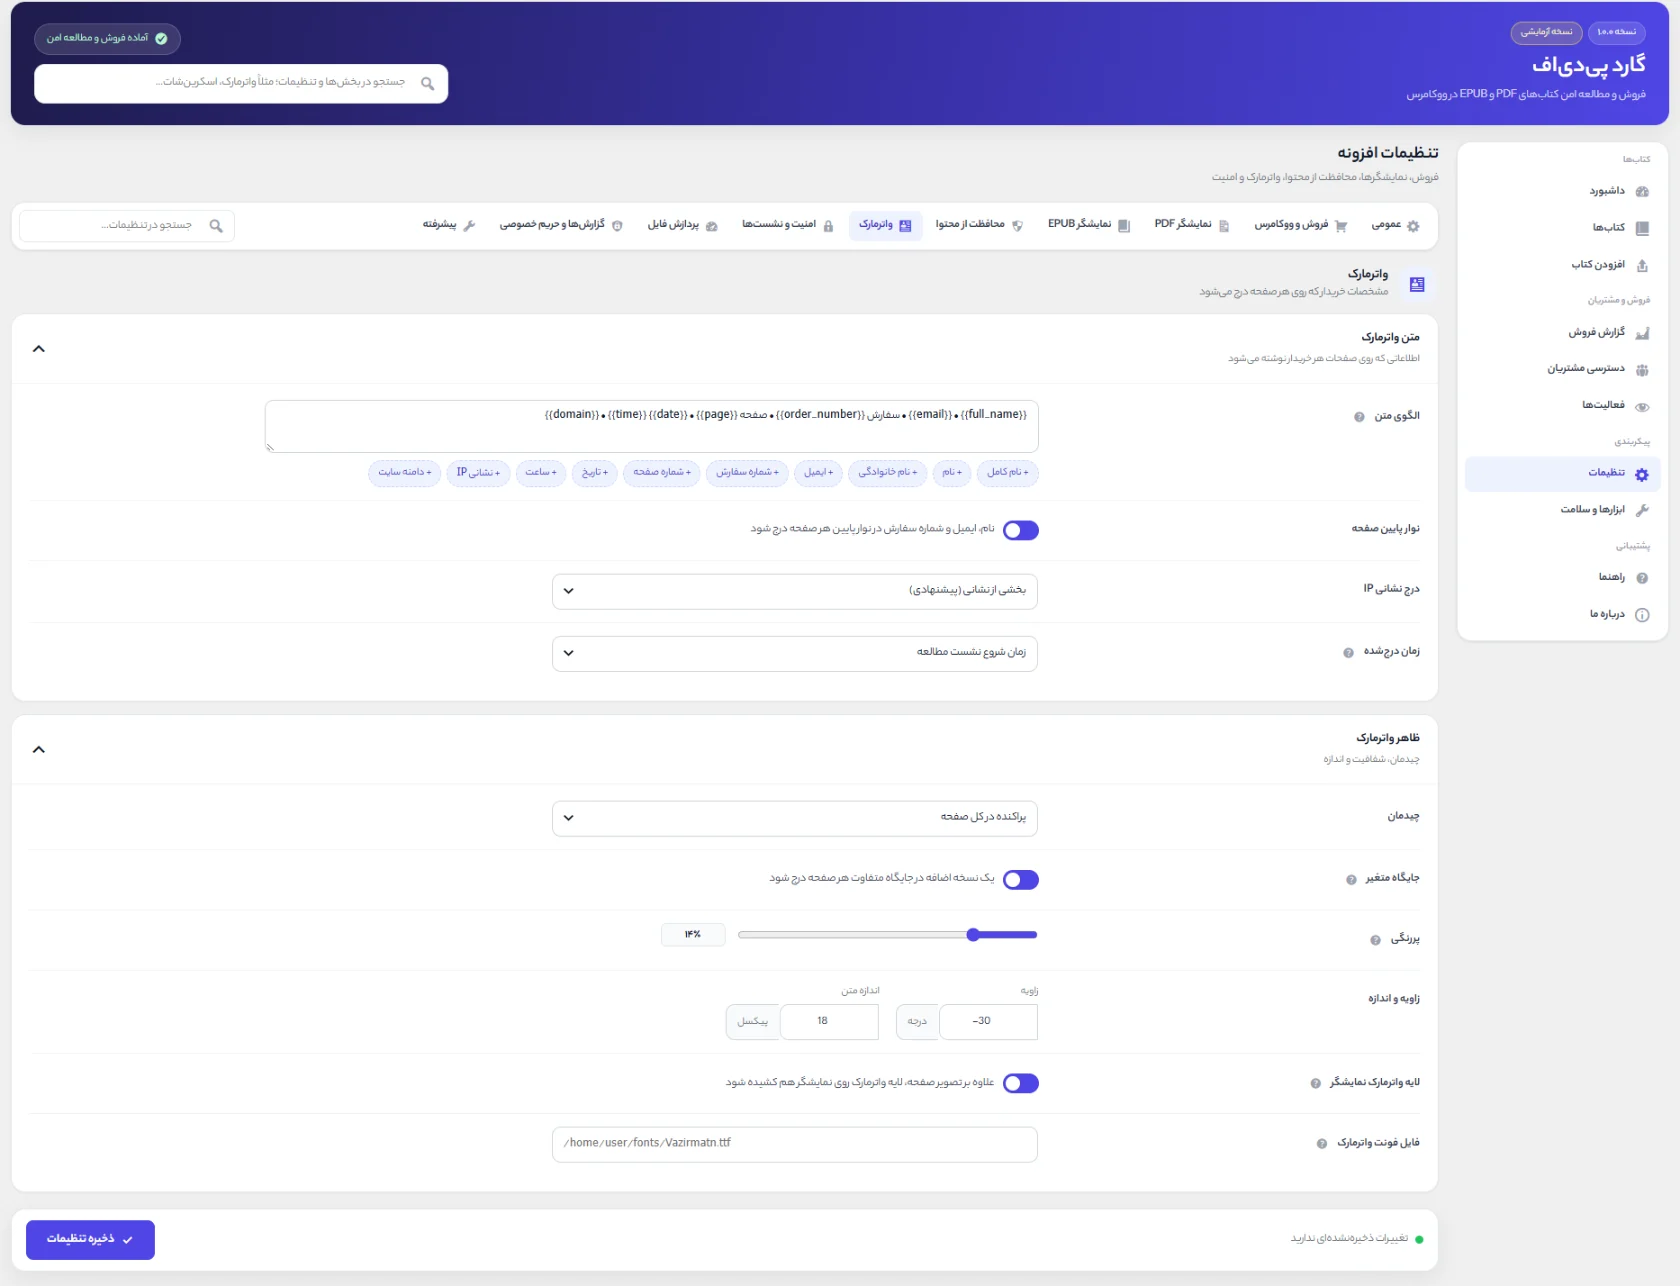Image resolution: width=1680 pixels, height=1286 pixels.
Task: Toggle the جایگاه متغیر switch
Action: click(1020, 880)
